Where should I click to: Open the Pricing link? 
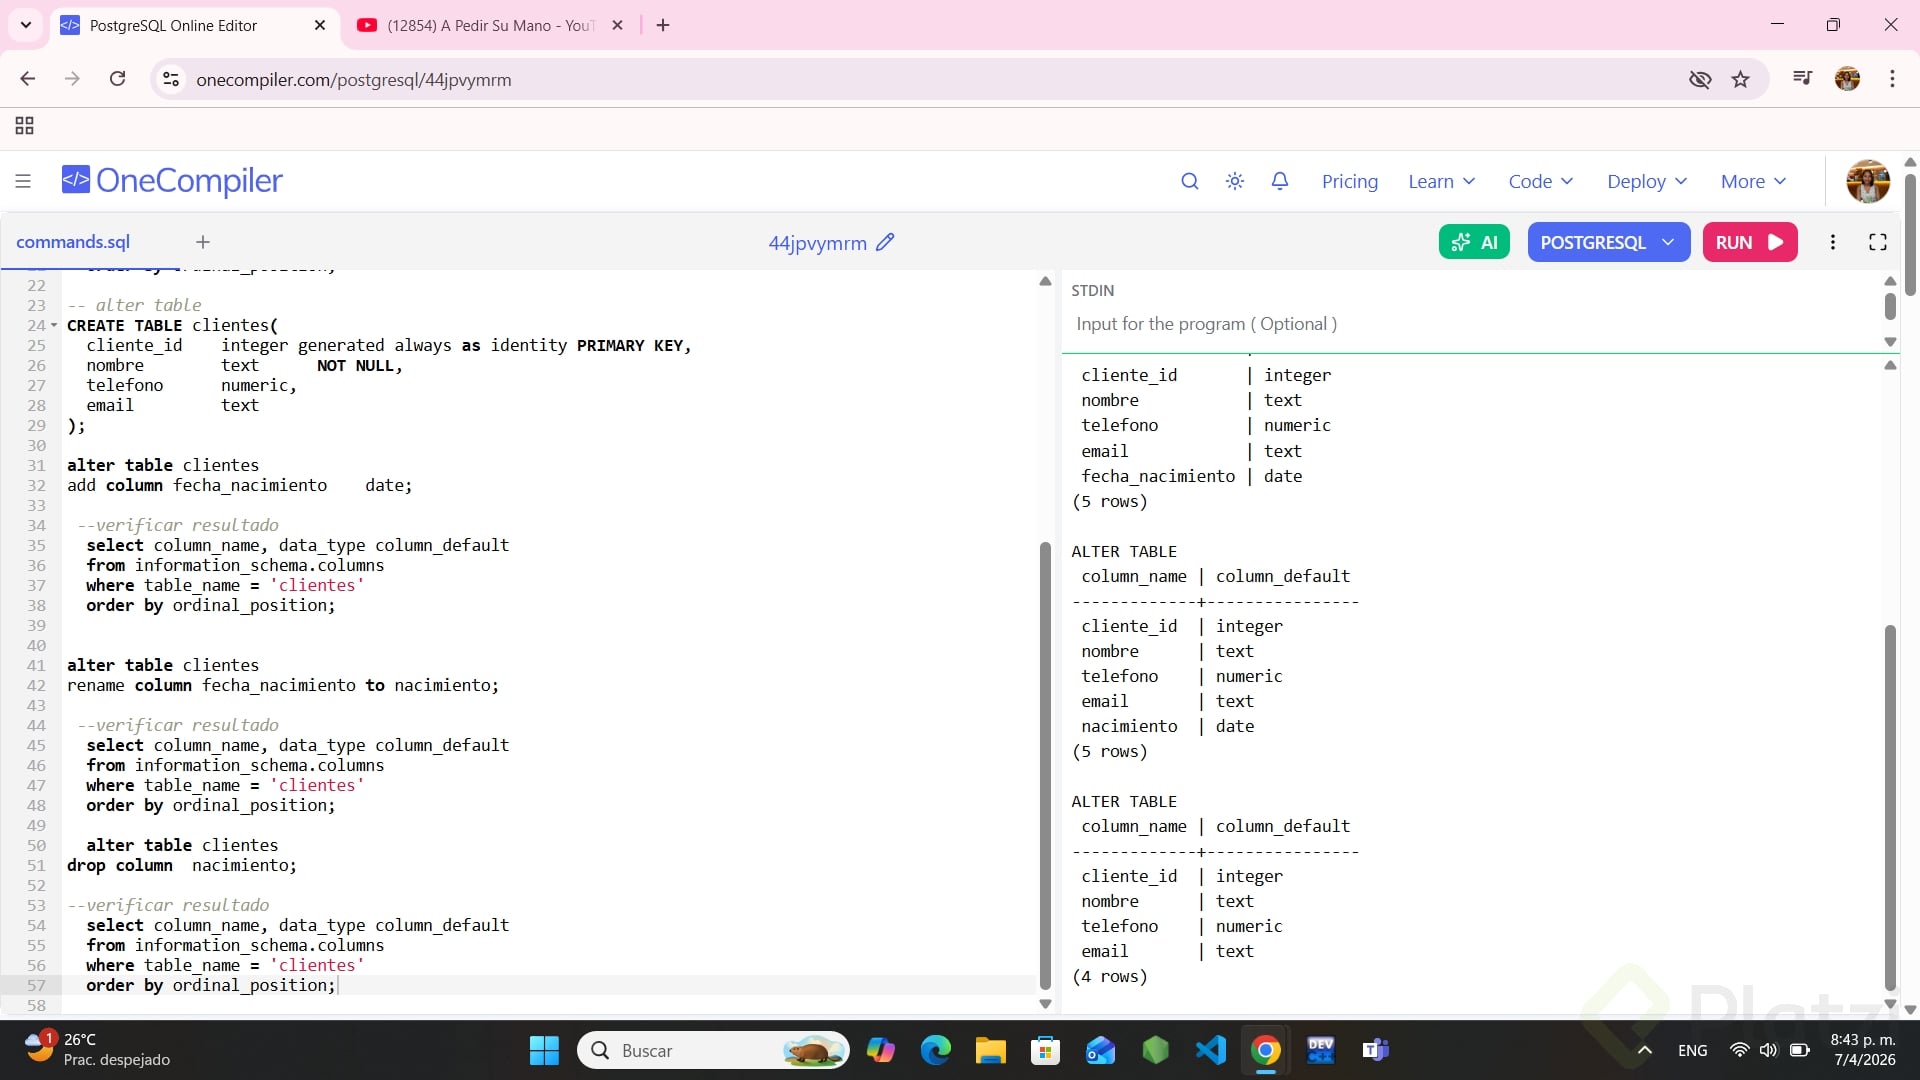click(1349, 181)
